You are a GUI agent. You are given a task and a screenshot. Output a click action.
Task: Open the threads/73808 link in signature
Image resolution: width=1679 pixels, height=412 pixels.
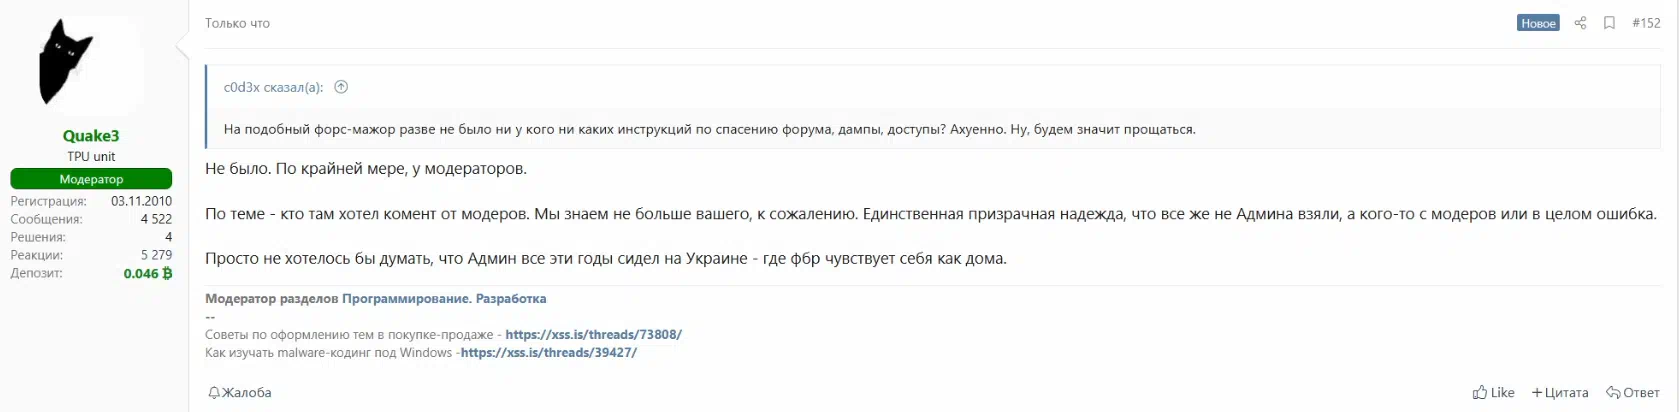pos(593,335)
